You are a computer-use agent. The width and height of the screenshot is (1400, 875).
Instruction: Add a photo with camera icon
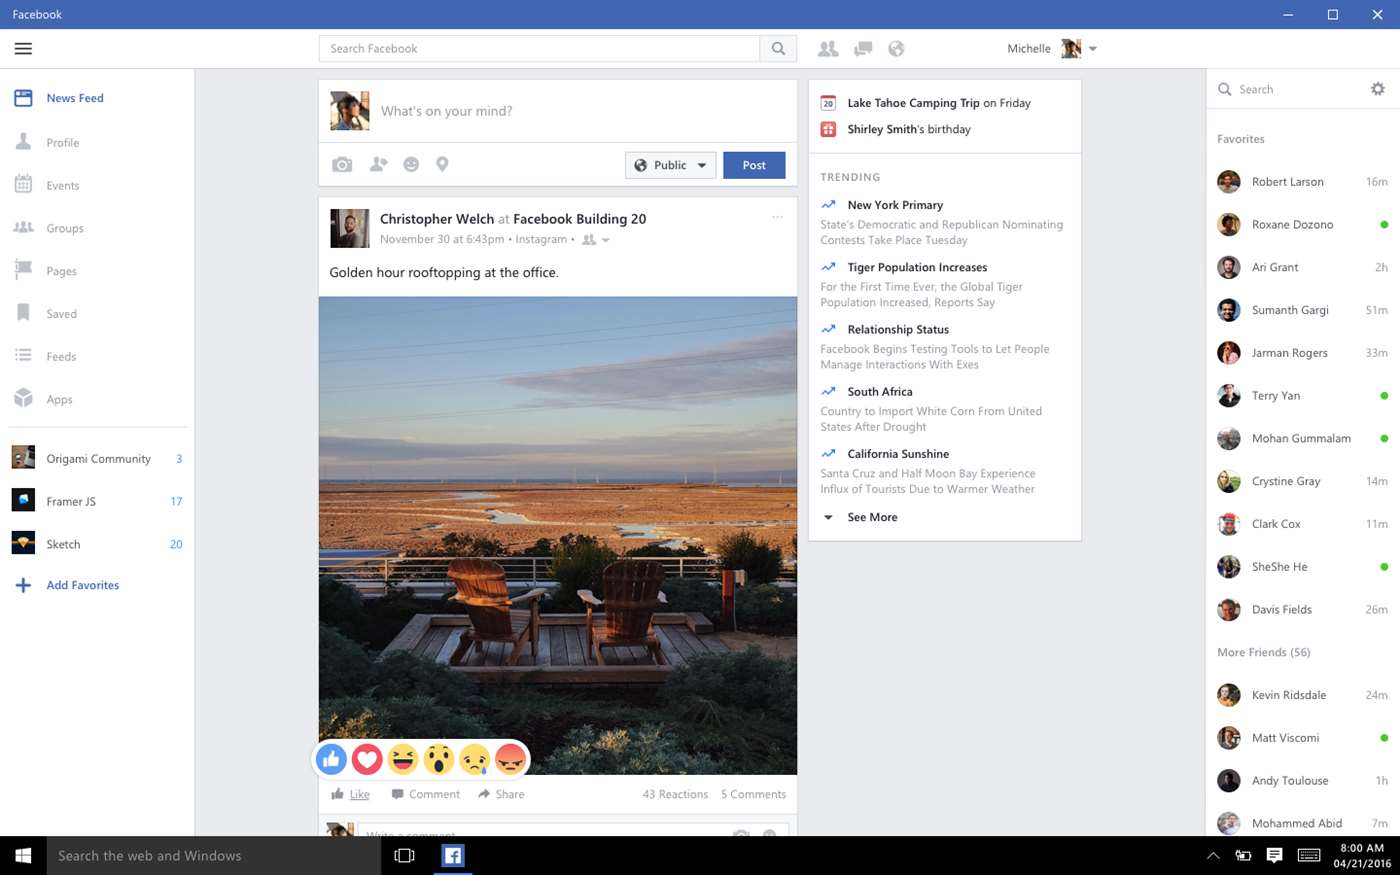pos(342,165)
